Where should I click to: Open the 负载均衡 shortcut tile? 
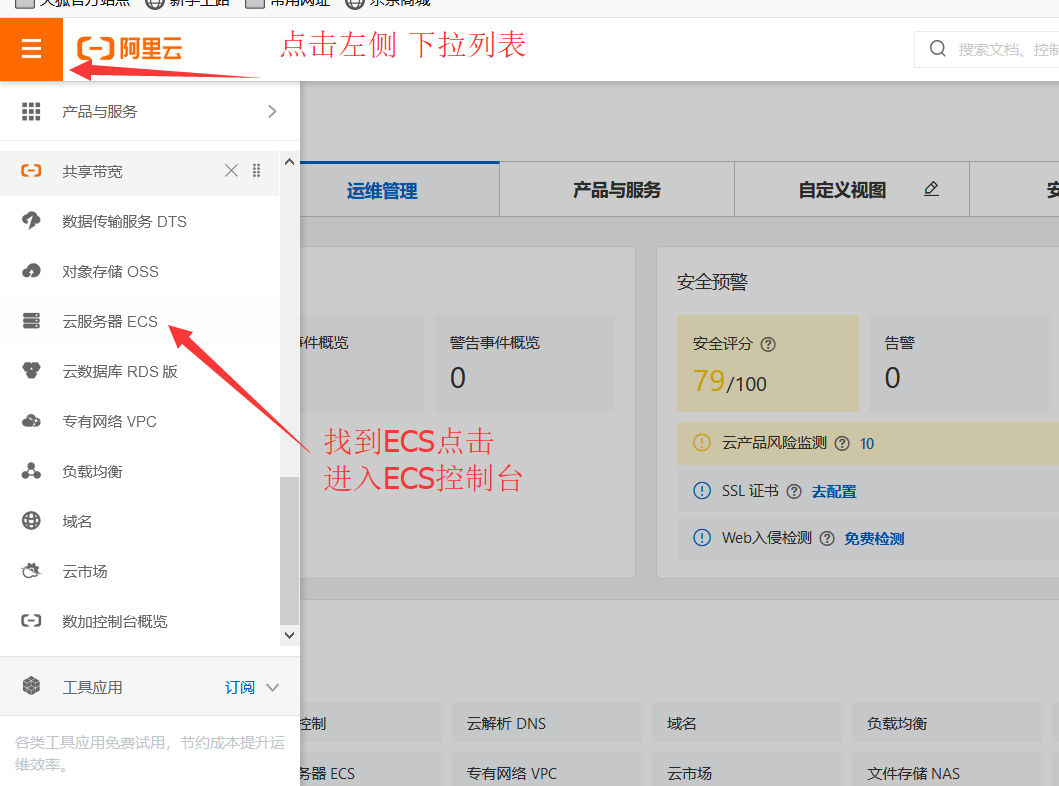tap(947, 723)
